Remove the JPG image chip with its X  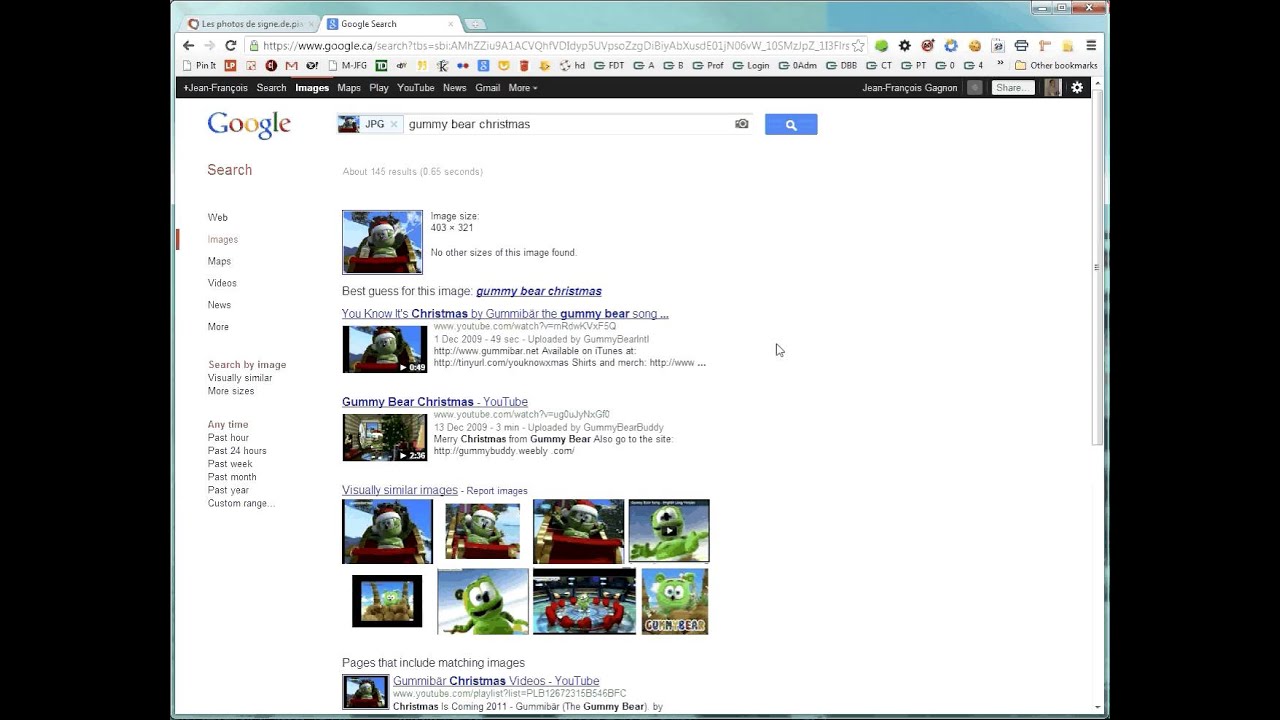click(394, 124)
